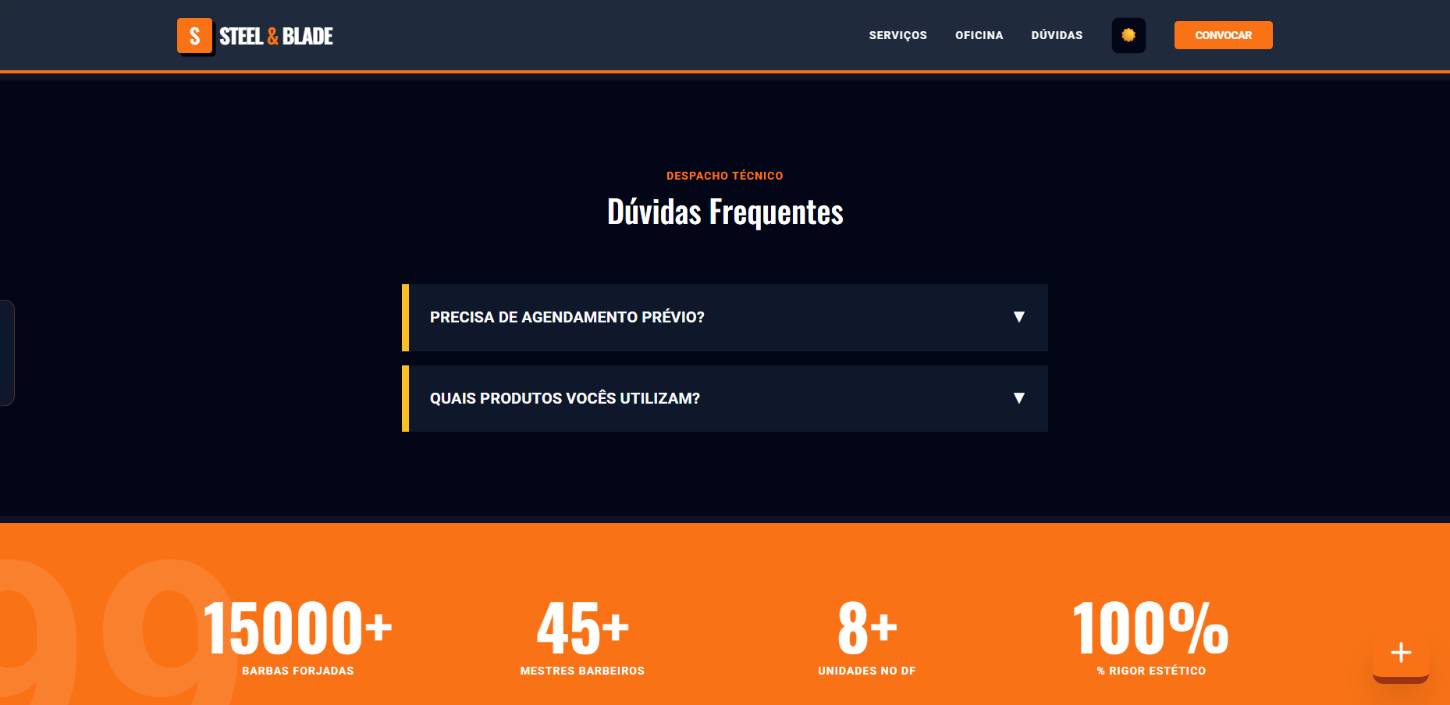Open the floating plus button

1400,653
